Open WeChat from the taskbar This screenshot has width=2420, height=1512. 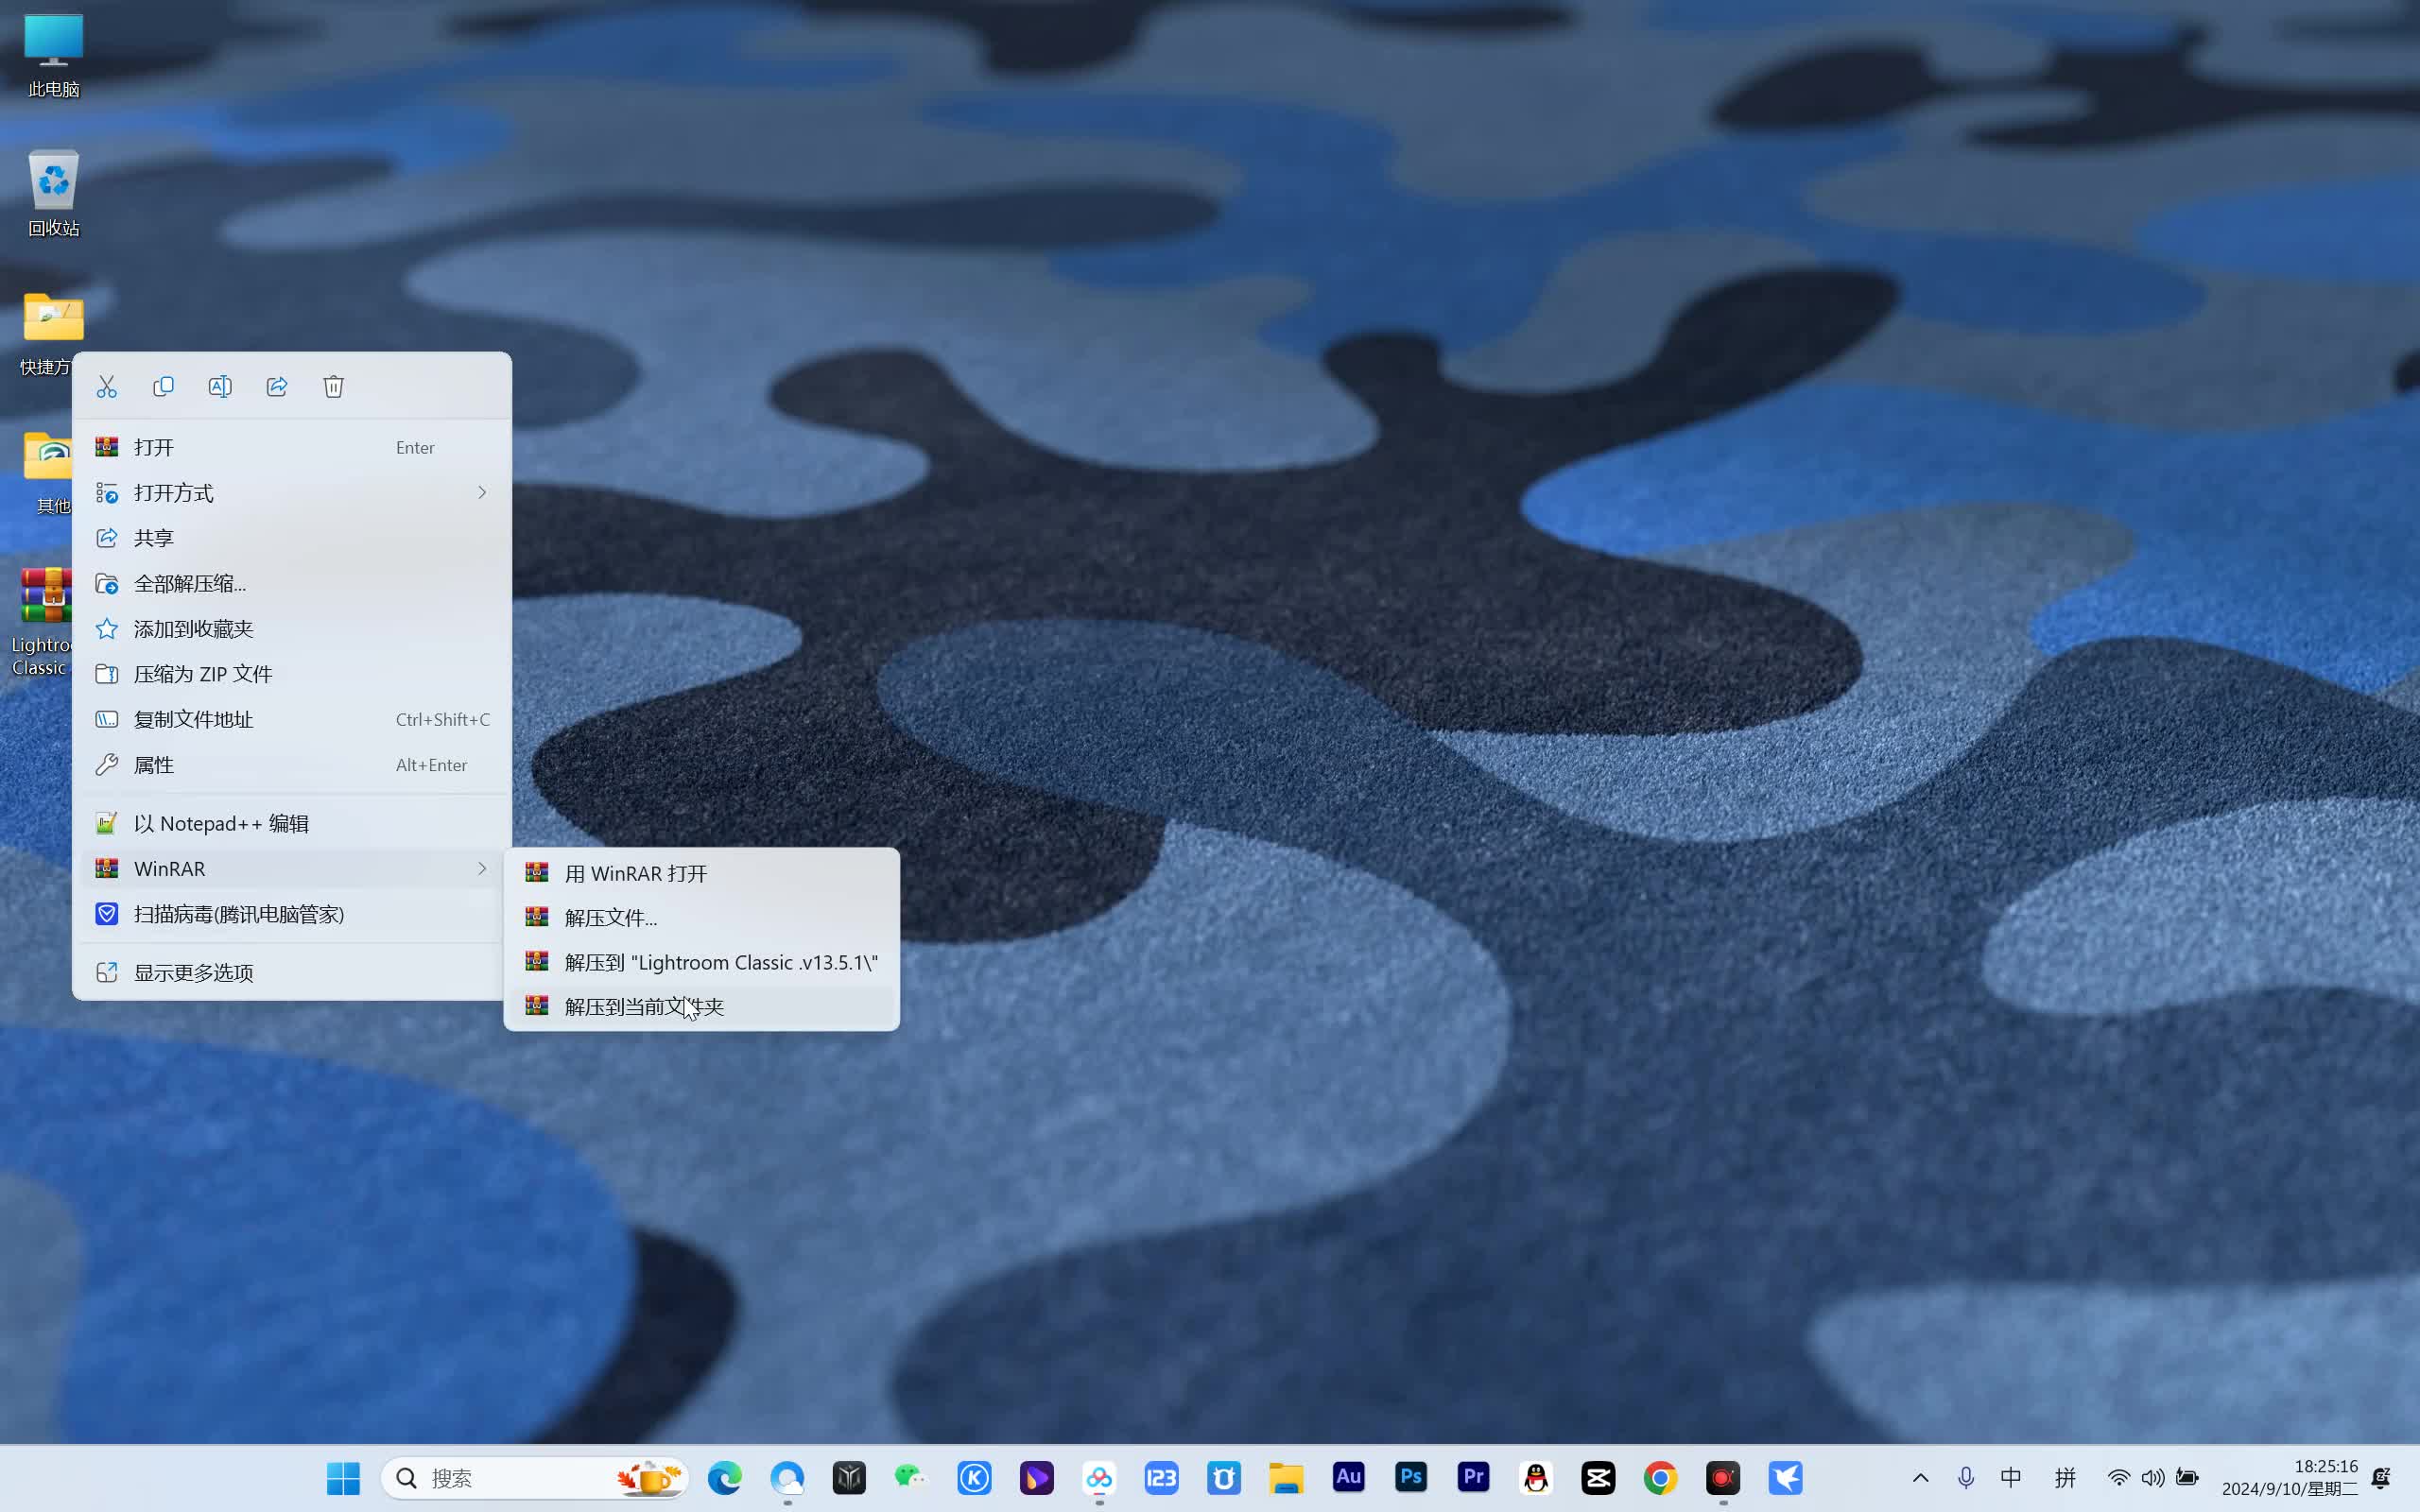point(911,1477)
